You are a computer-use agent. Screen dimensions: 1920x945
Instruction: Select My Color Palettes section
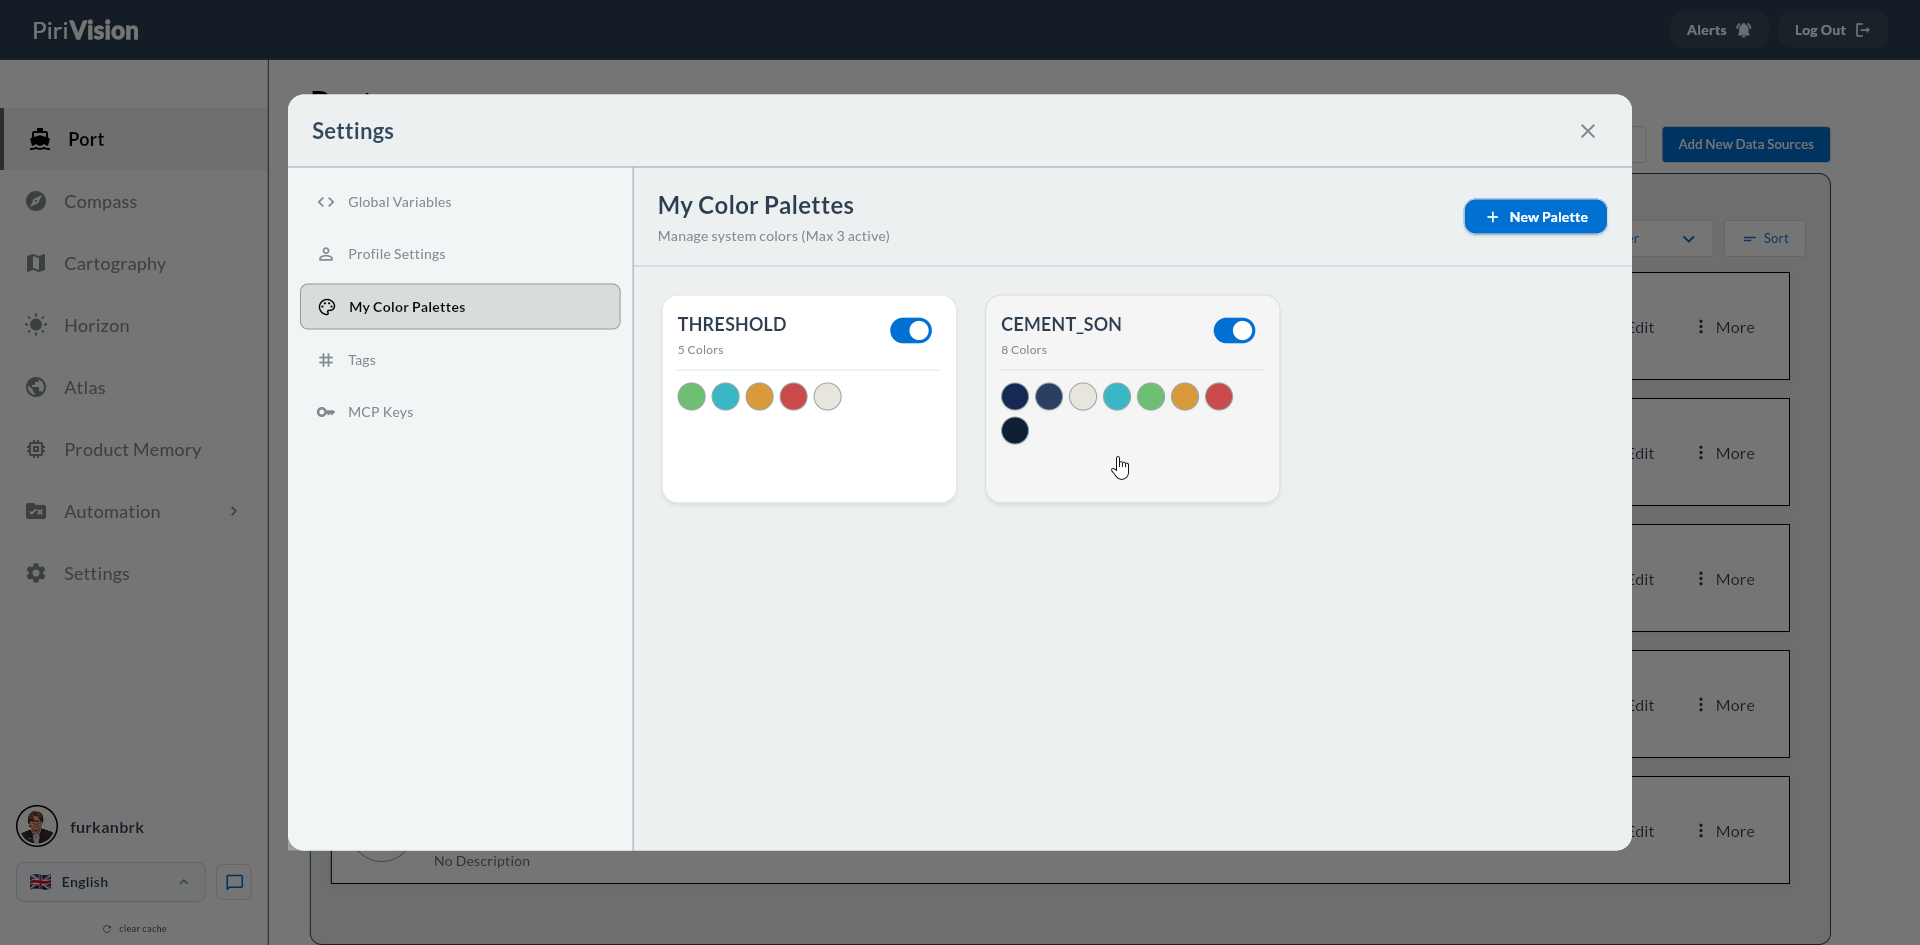(460, 307)
